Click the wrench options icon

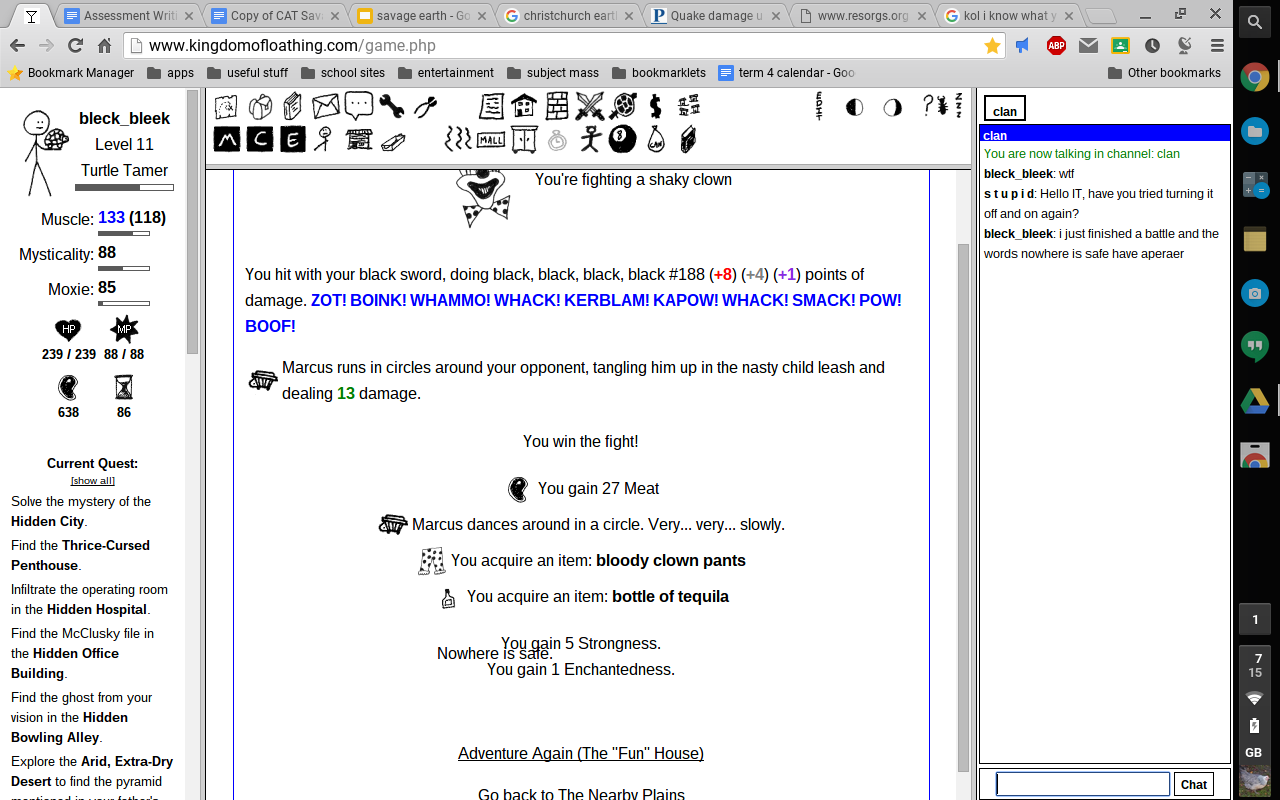390,106
